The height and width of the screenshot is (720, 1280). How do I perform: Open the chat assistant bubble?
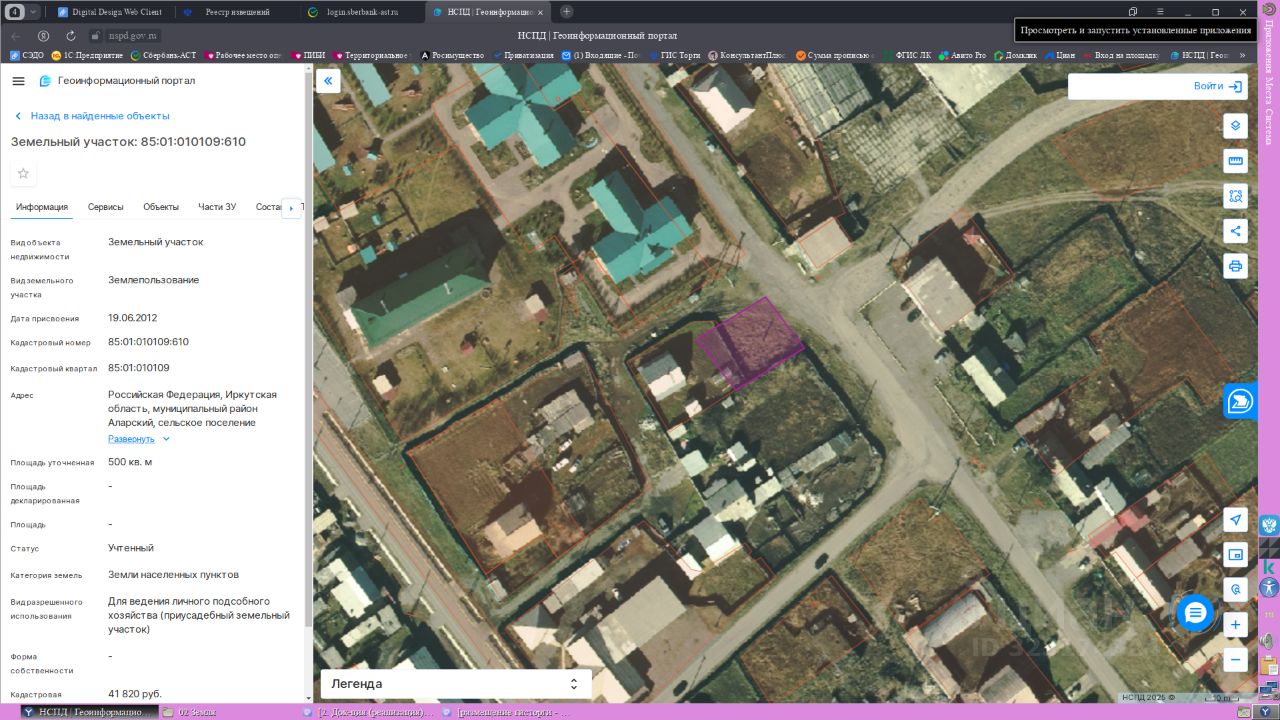[x=1195, y=613]
